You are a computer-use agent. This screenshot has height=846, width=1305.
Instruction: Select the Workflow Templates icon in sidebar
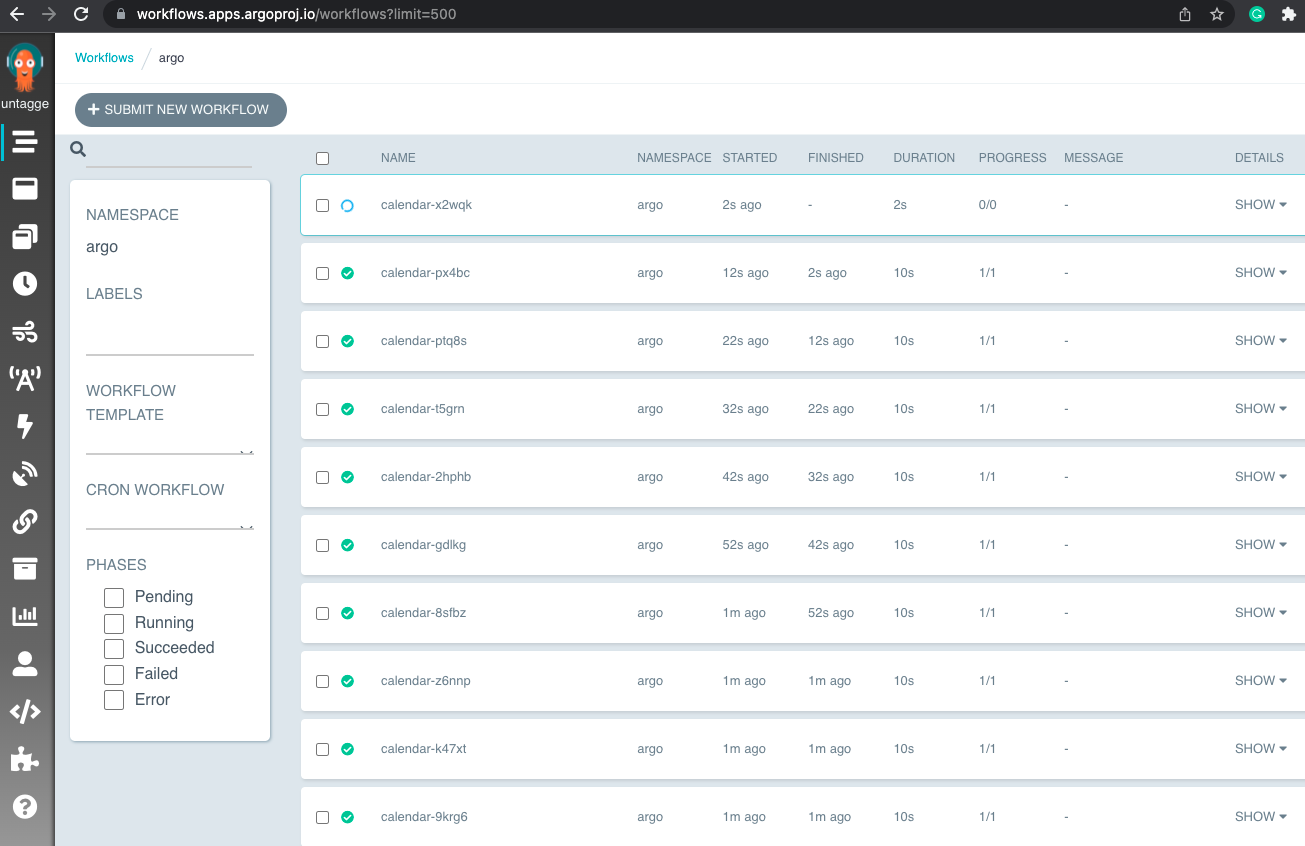(25, 188)
